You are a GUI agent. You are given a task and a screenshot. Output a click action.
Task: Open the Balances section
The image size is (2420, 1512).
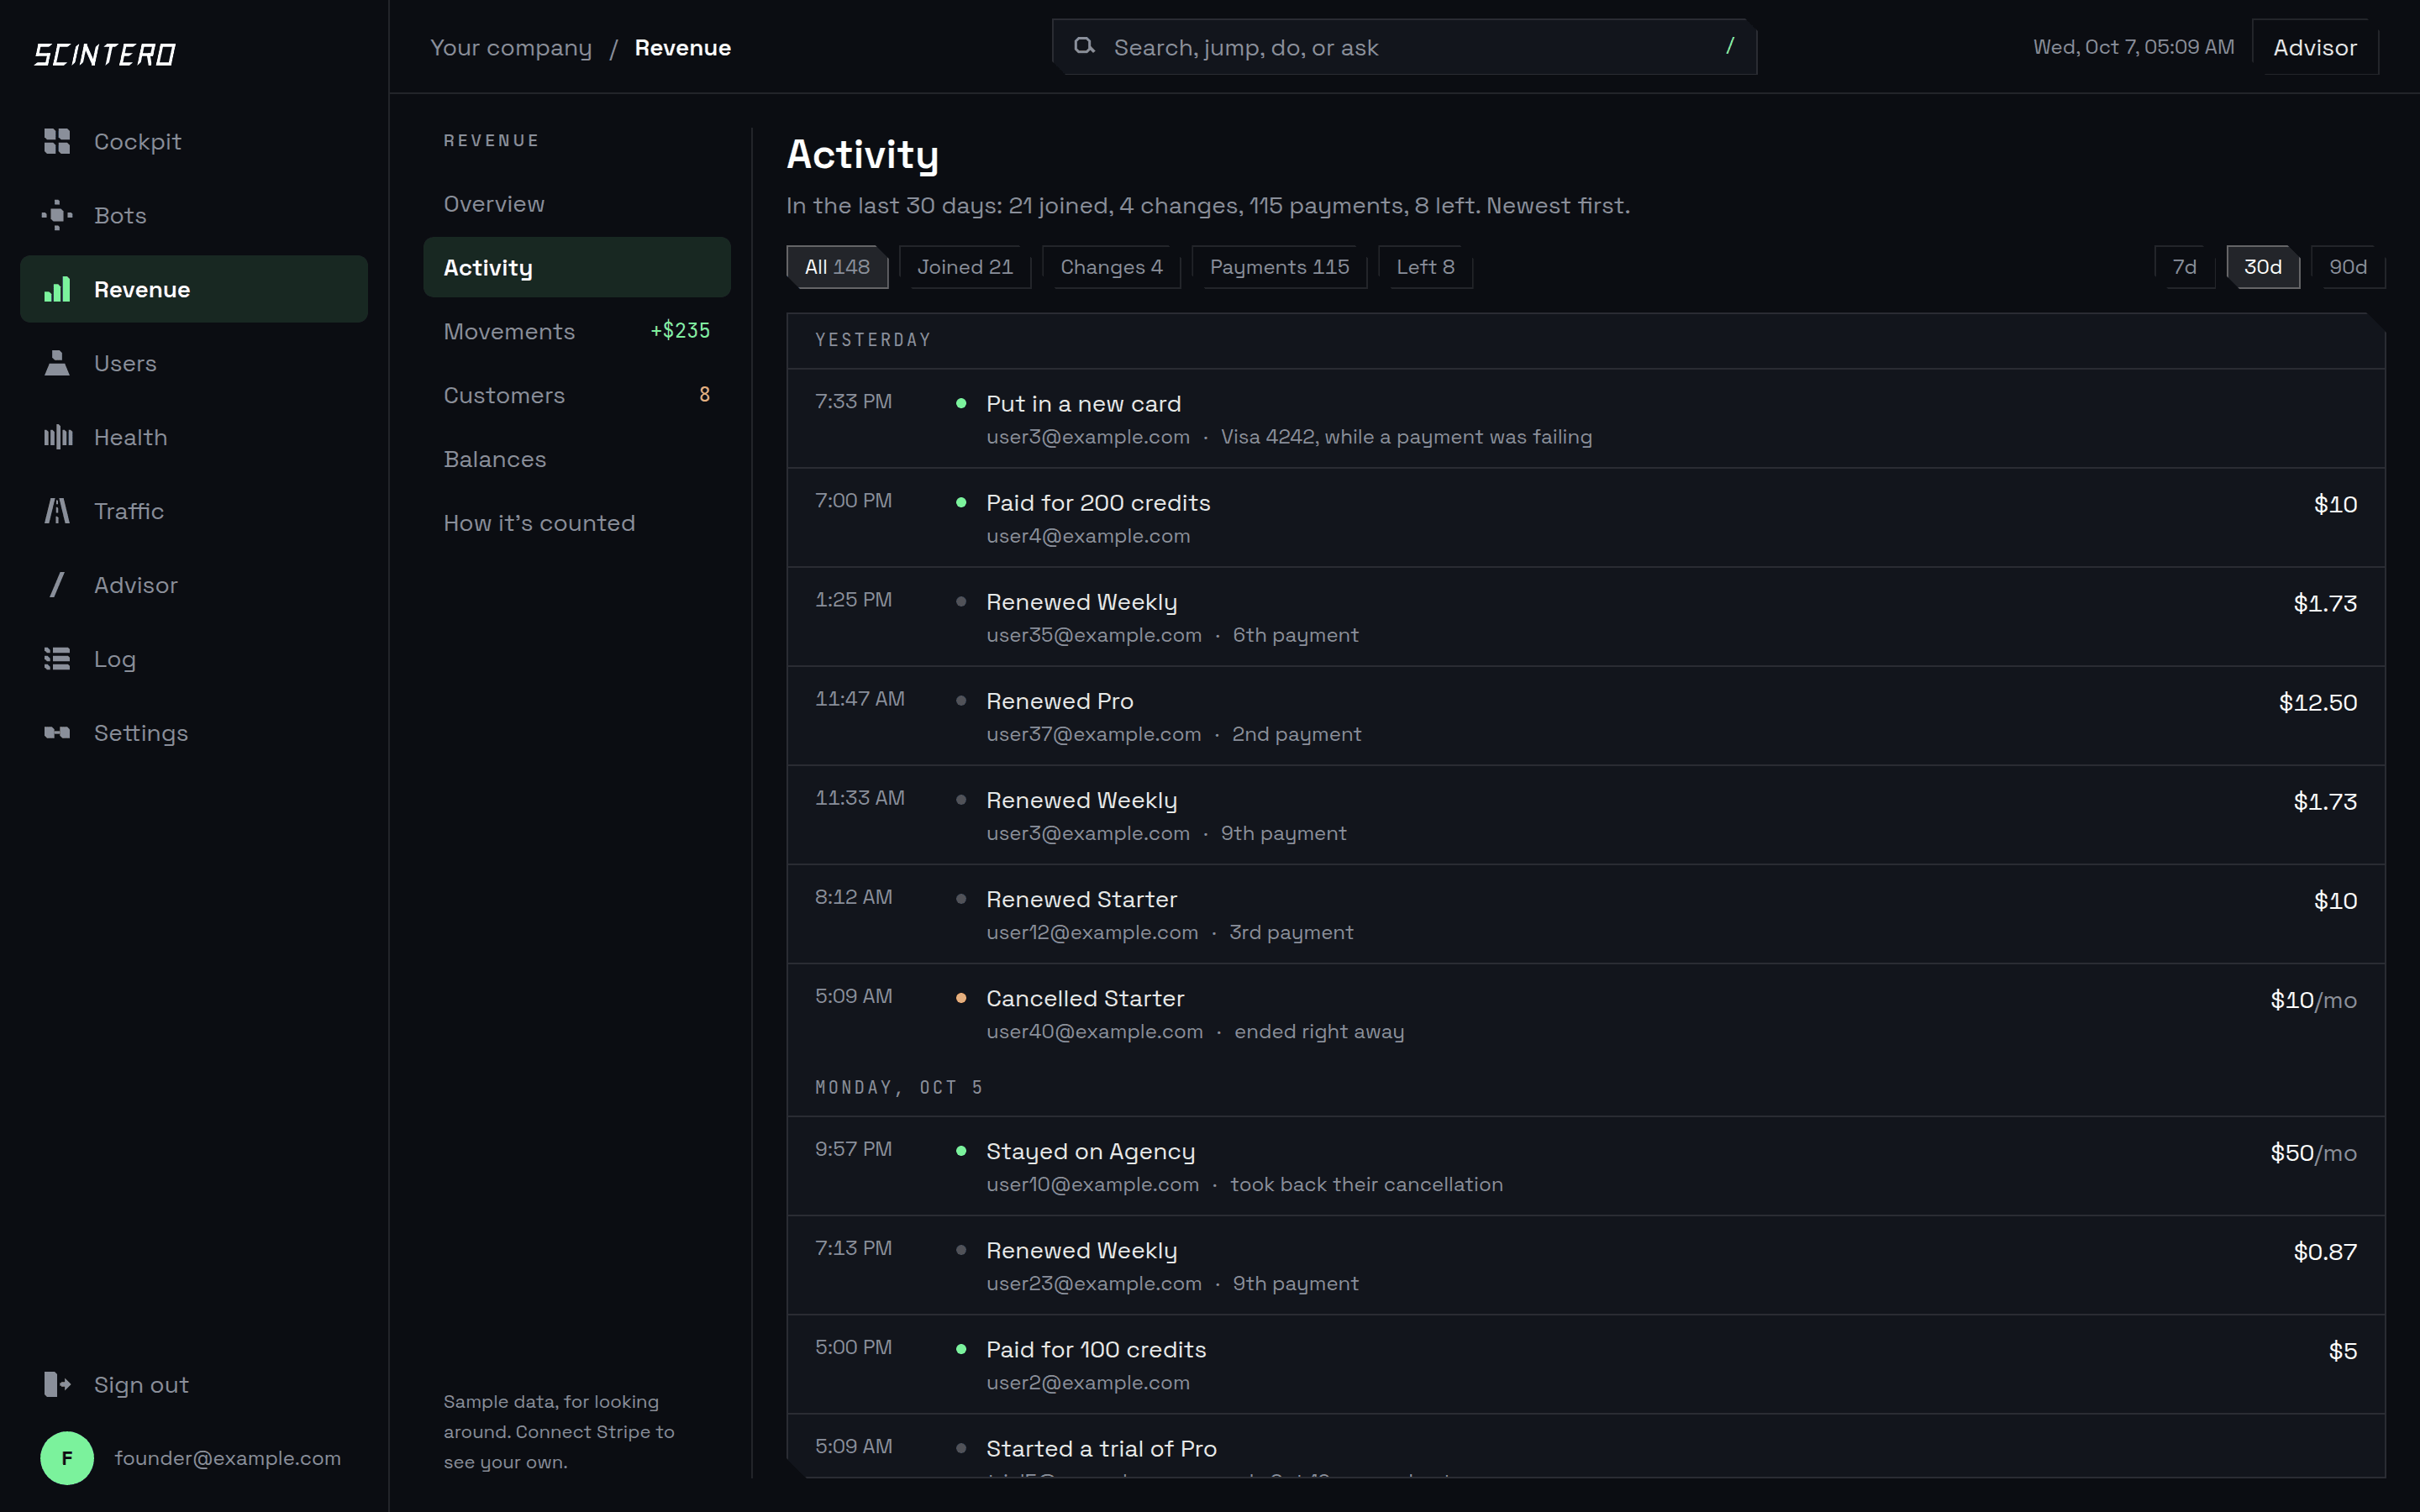click(x=577, y=459)
